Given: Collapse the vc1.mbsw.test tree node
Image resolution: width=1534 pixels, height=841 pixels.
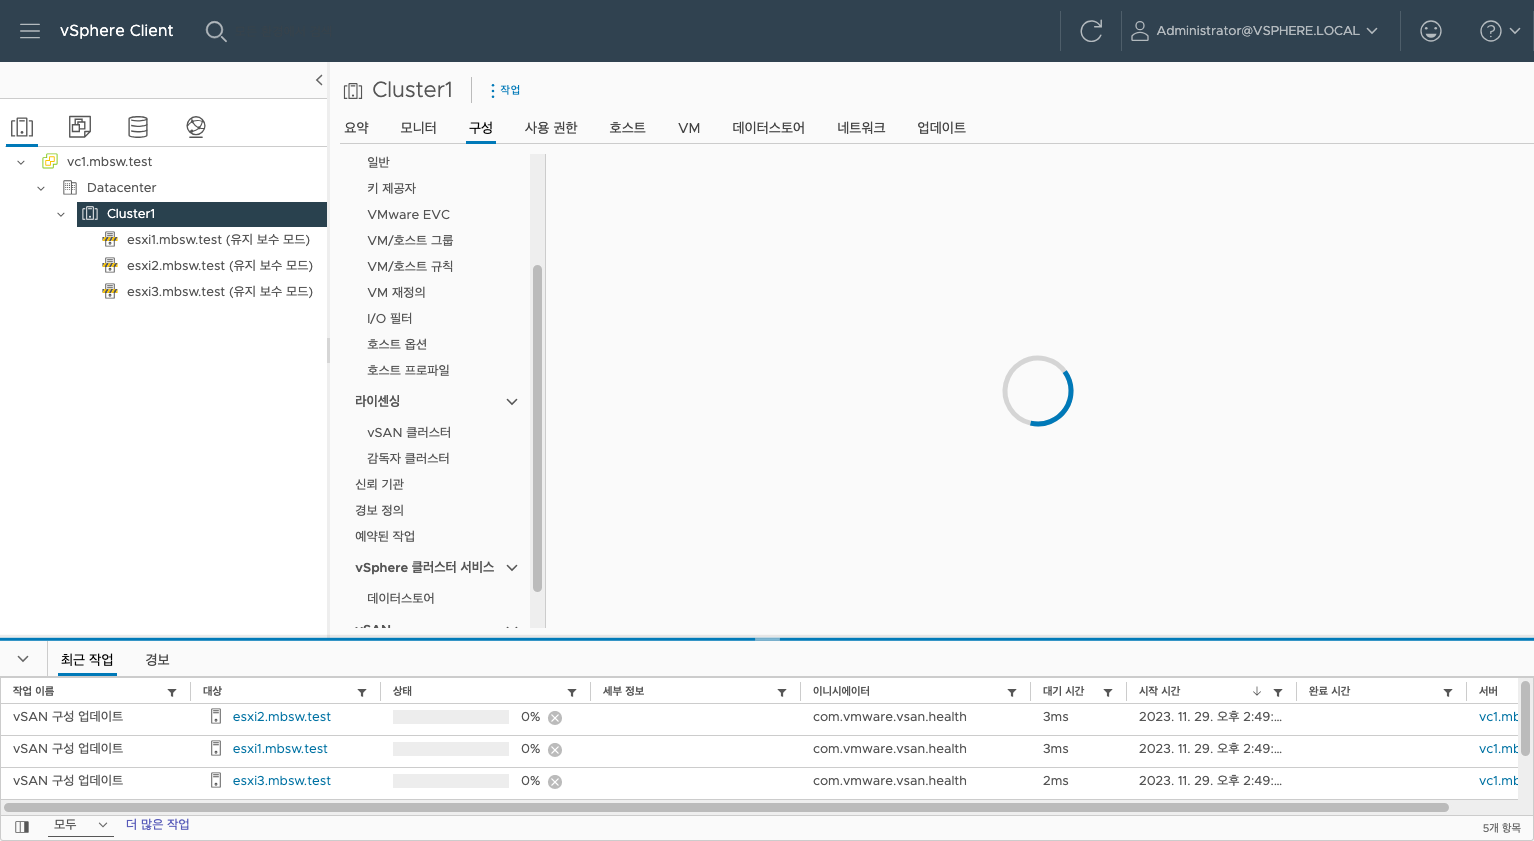Looking at the screenshot, I should tap(21, 162).
